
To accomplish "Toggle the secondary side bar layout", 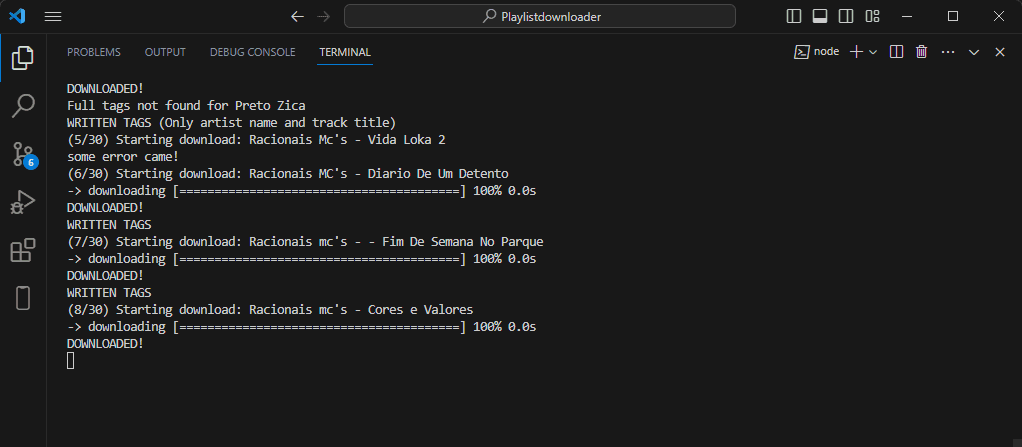I will click(x=846, y=16).
